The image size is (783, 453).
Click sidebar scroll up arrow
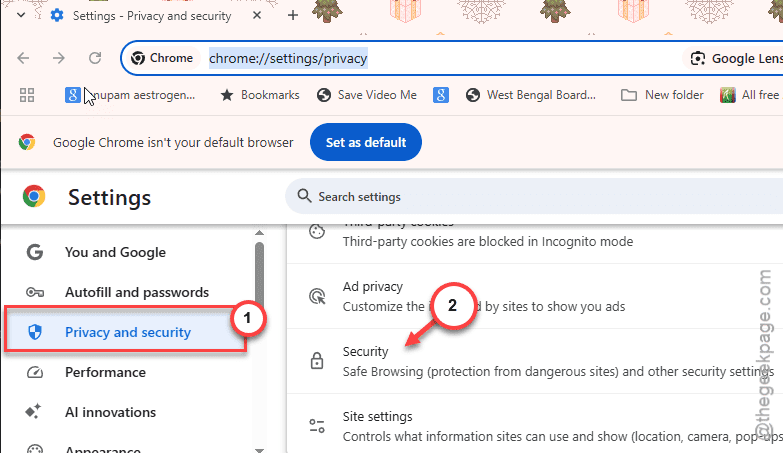[259, 233]
